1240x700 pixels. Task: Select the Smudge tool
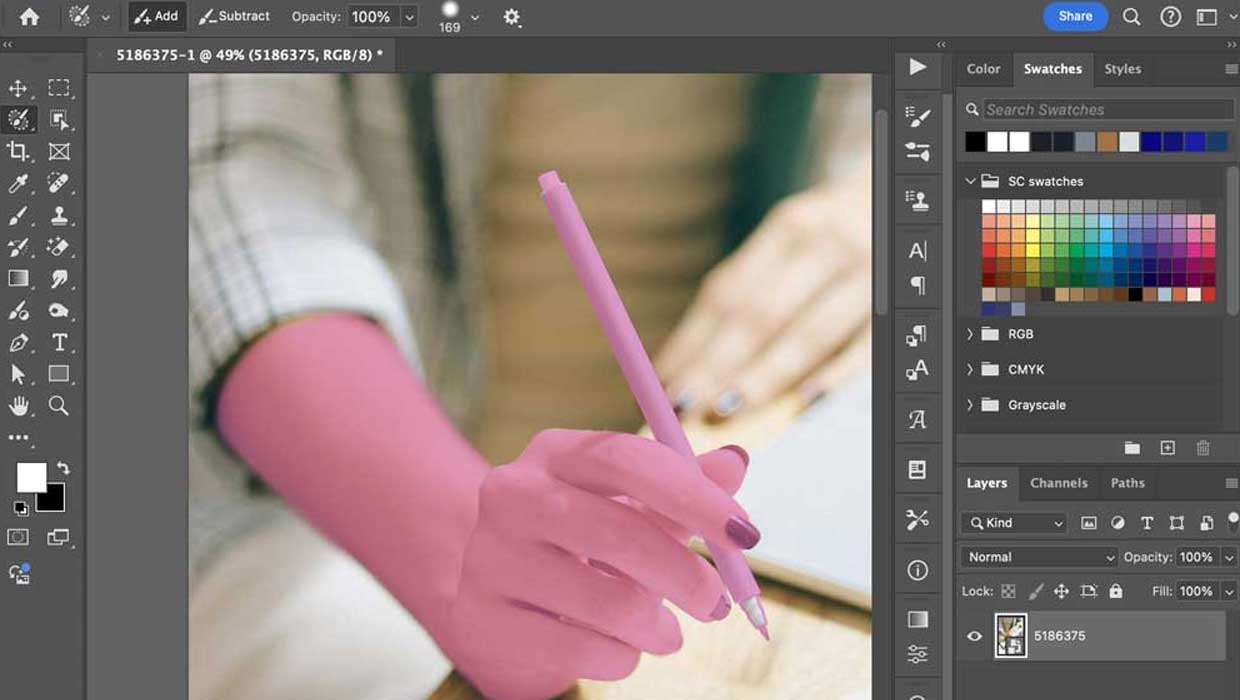click(x=59, y=279)
